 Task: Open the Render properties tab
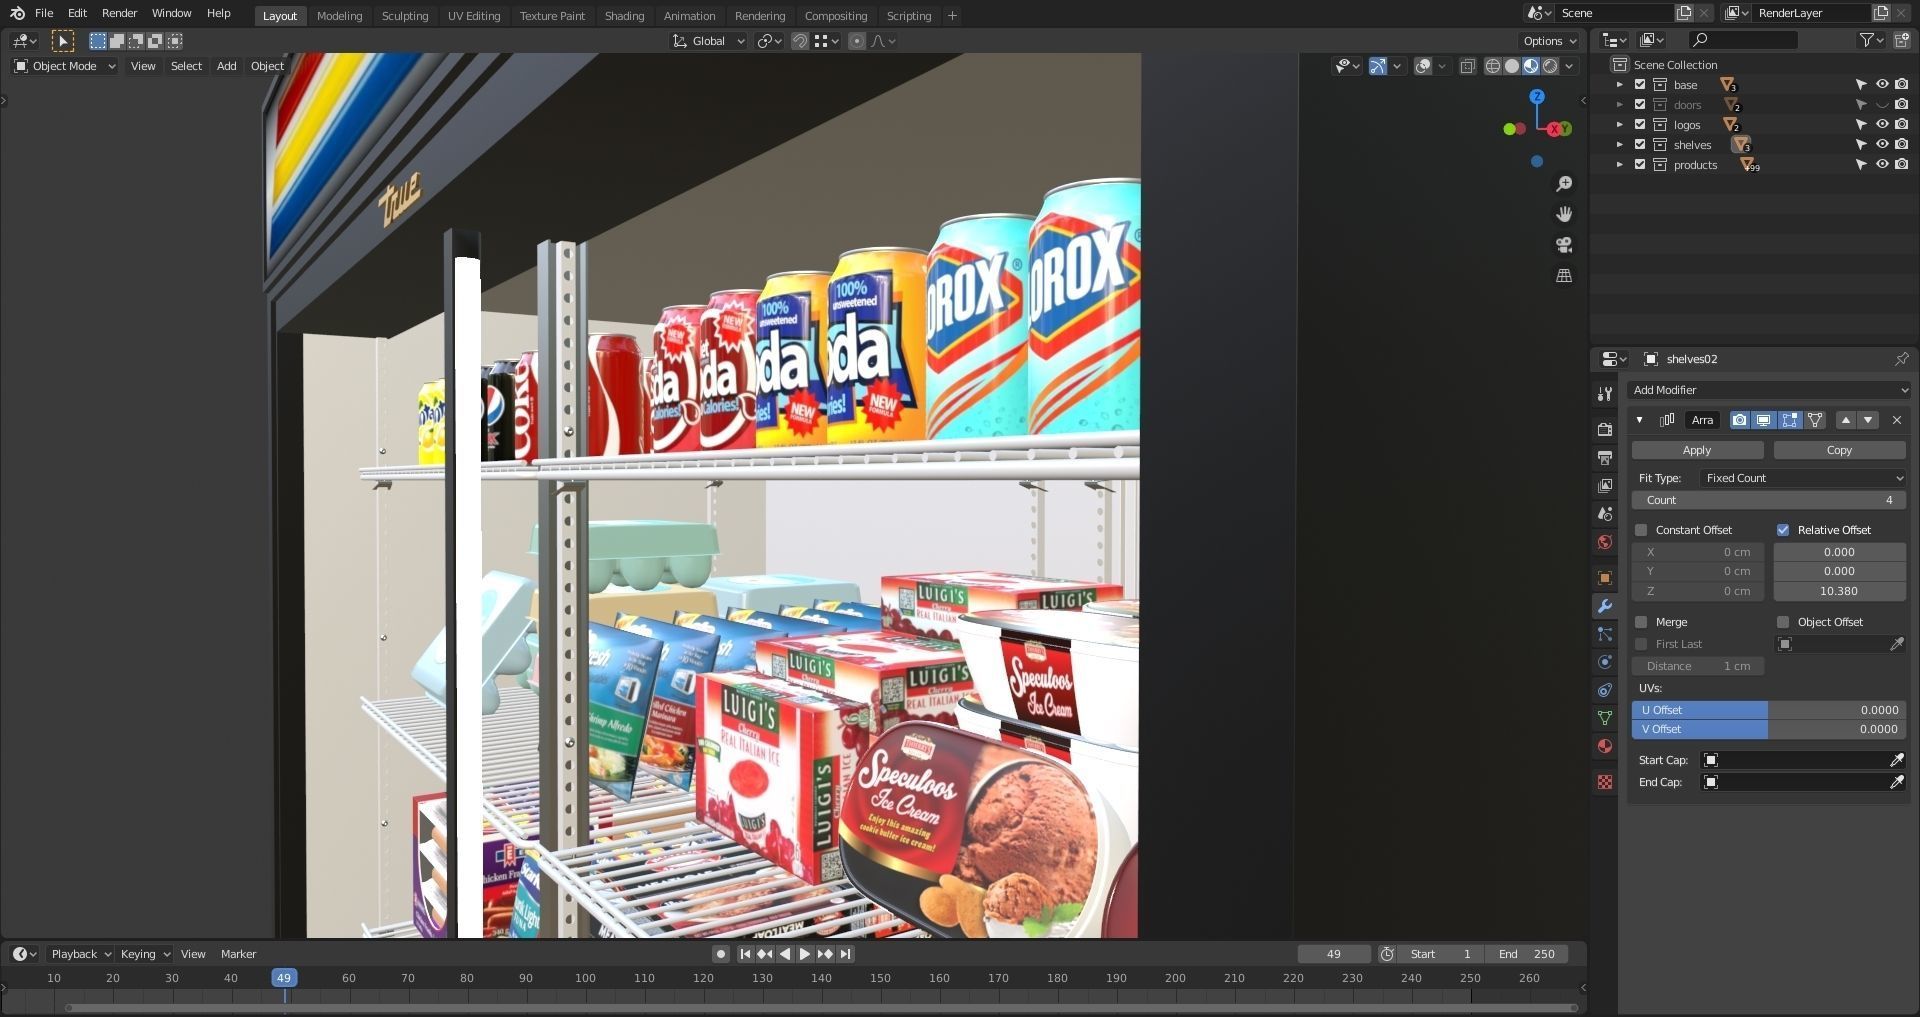point(1605,429)
